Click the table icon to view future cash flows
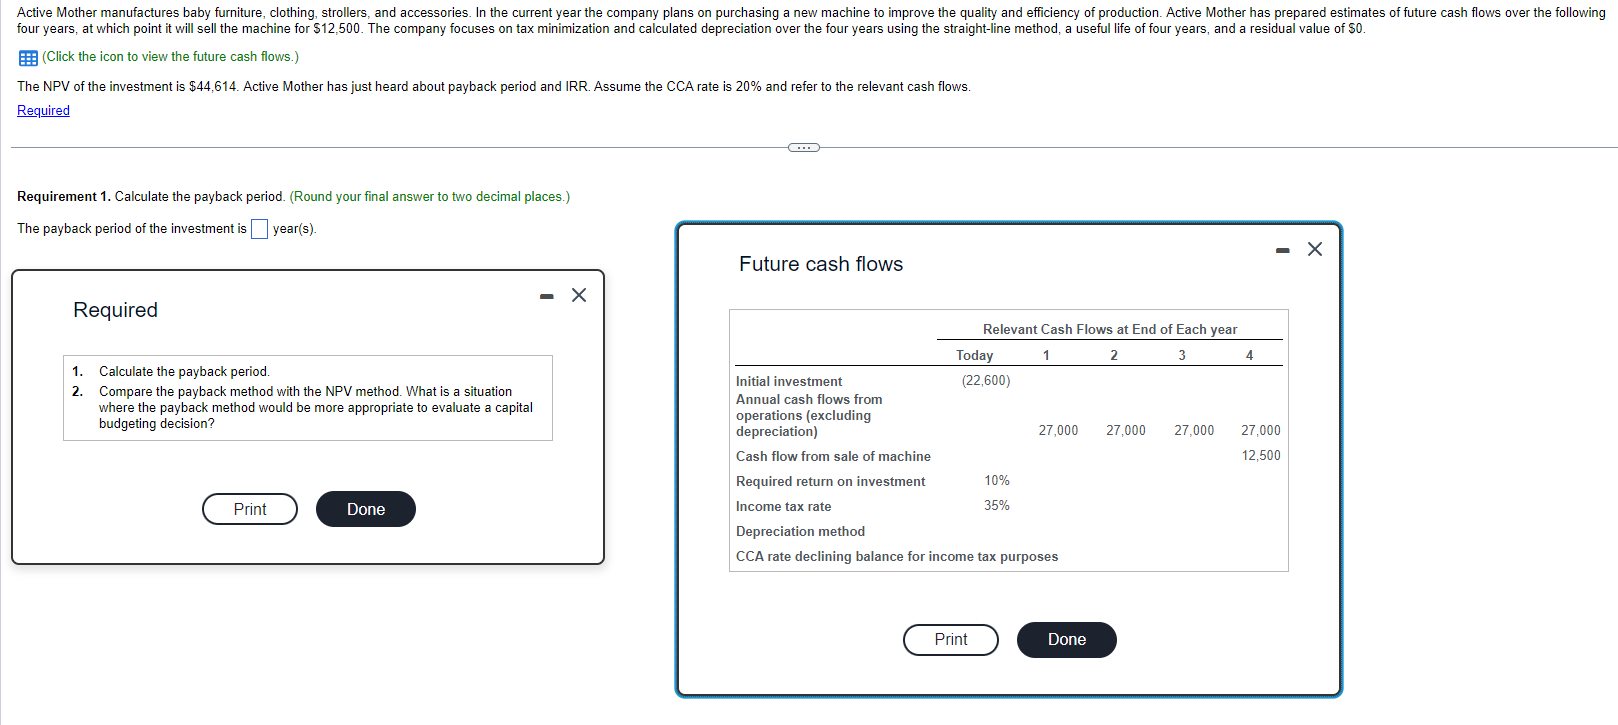The image size is (1618, 725). point(28,58)
